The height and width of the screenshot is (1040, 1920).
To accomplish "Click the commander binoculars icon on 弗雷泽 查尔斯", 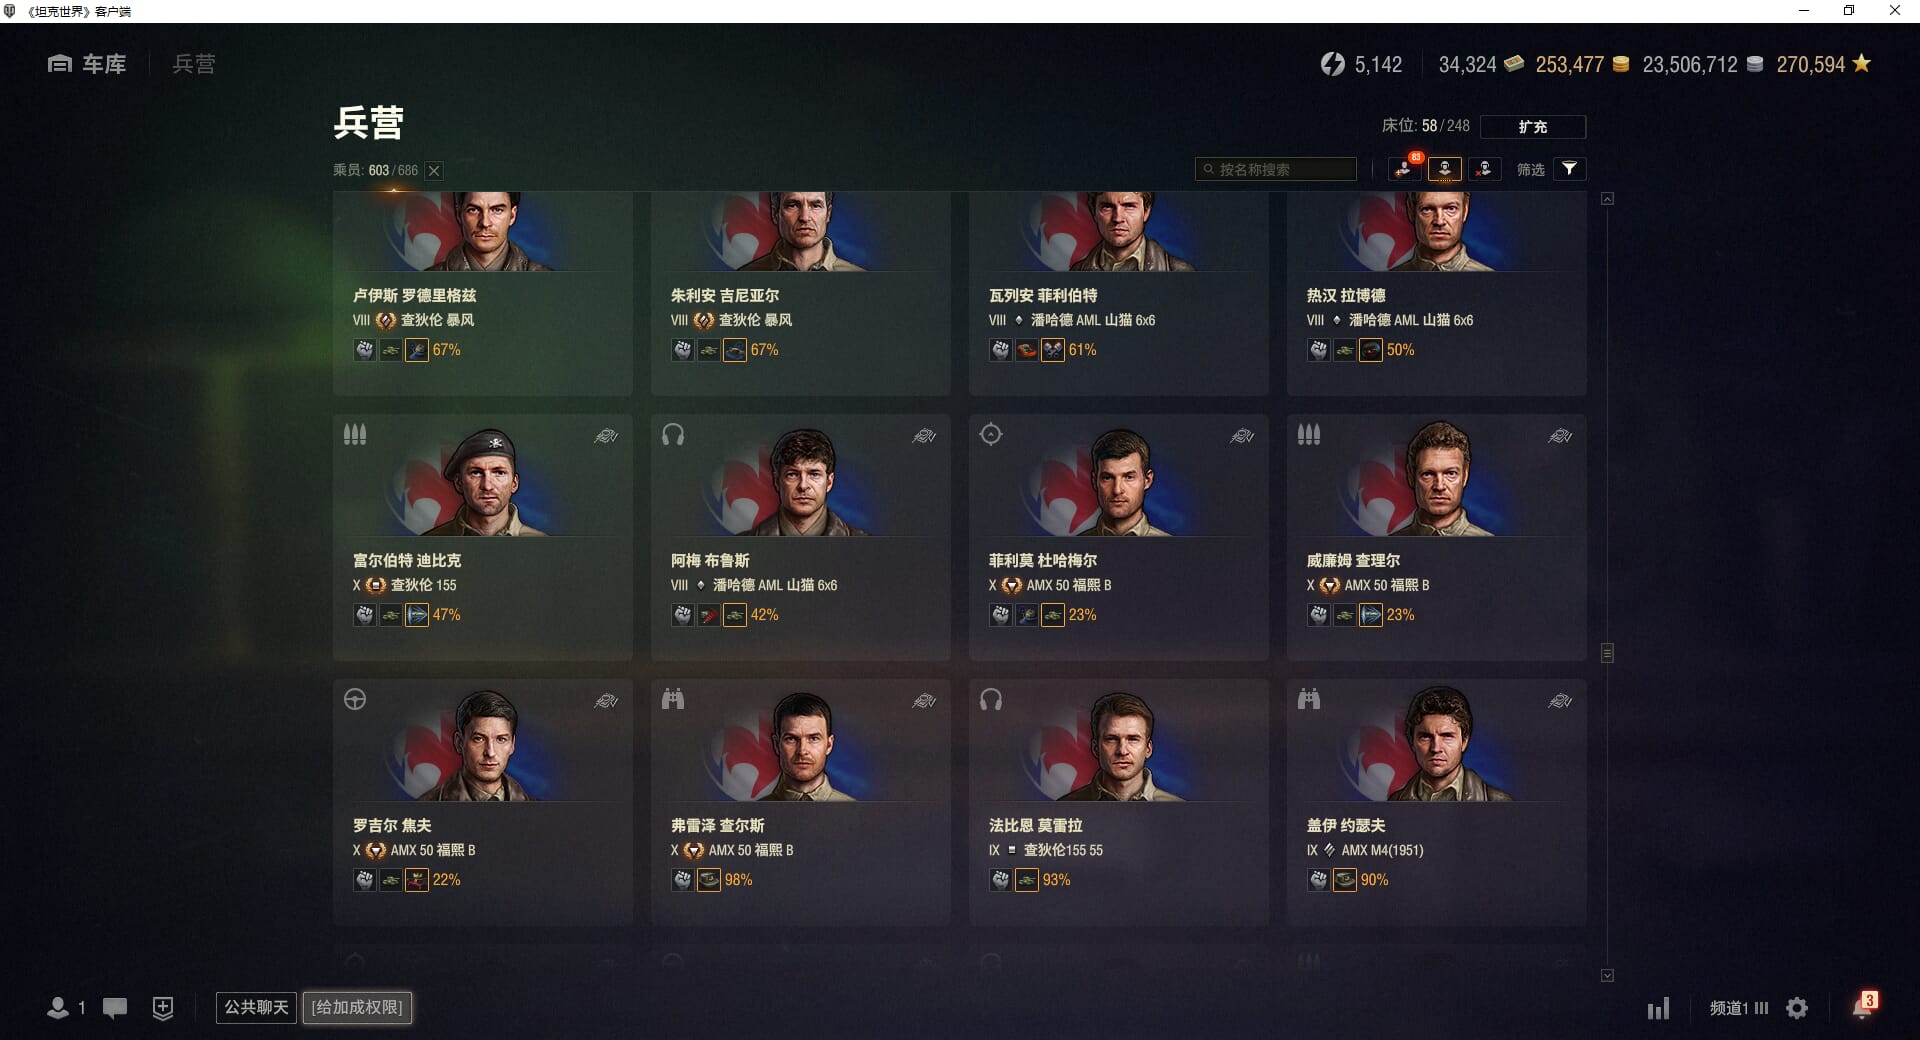I will pos(673,699).
